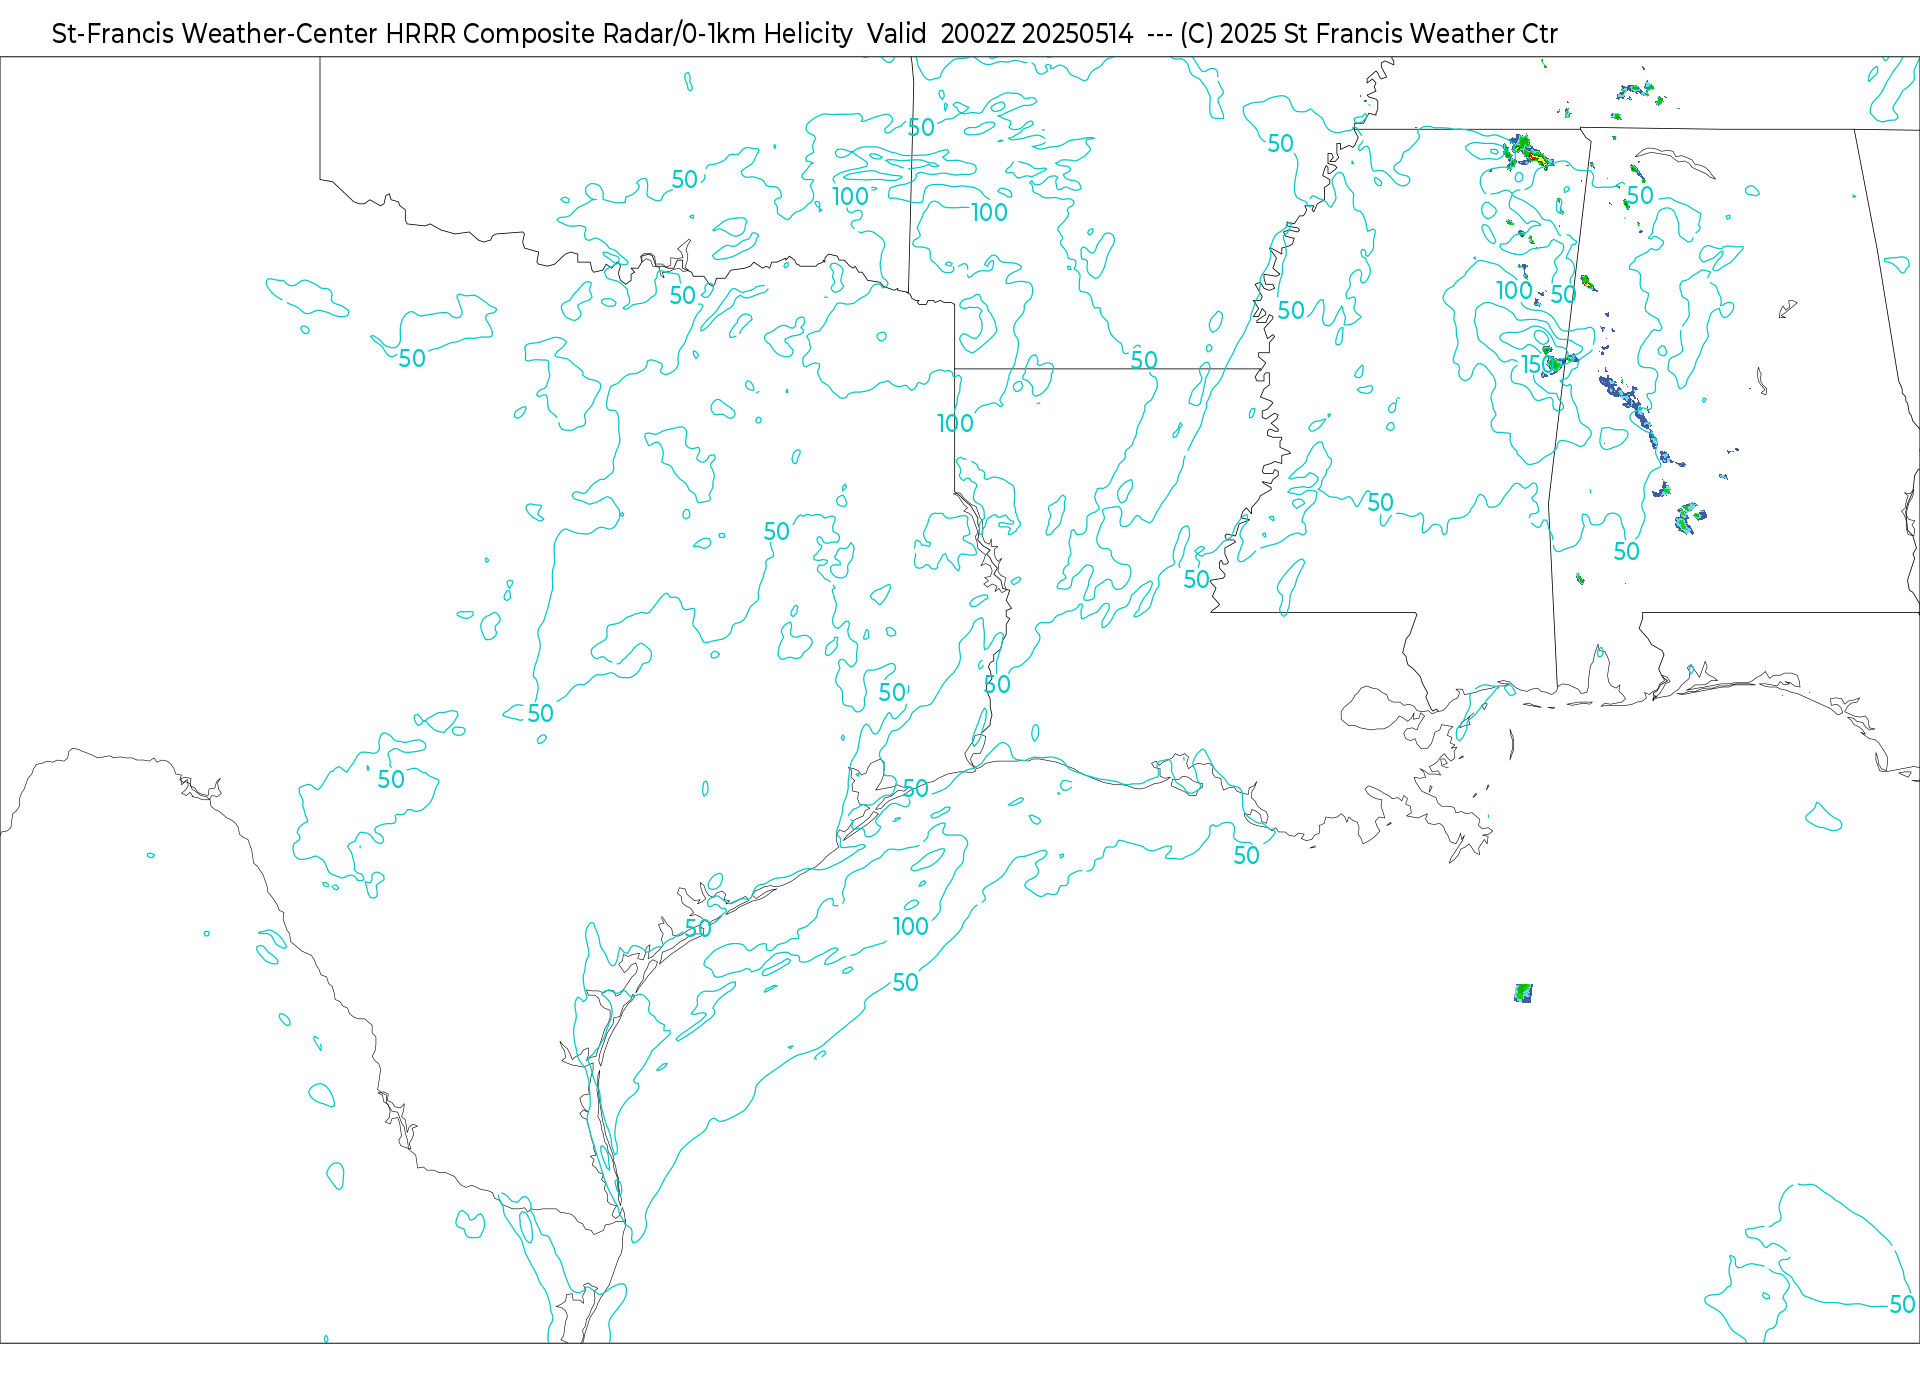Click the 'Valid 2002Z 20250514' timestamp
The height and width of the screenshot is (1400, 1920).
click(x=1000, y=34)
